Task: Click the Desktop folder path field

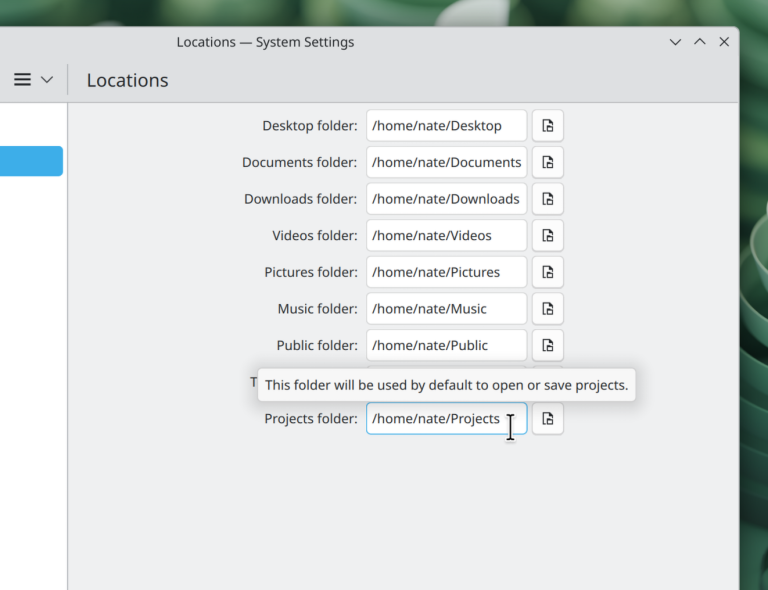Action: coord(447,126)
